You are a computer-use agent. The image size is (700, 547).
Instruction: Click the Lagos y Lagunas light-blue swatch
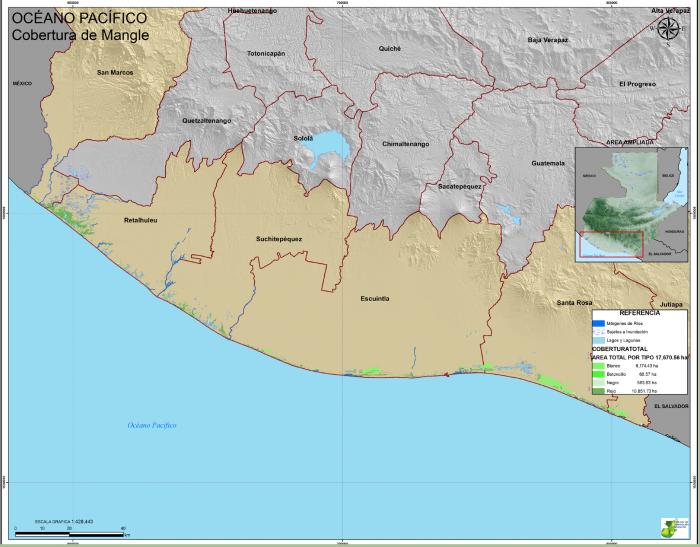click(599, 341)
